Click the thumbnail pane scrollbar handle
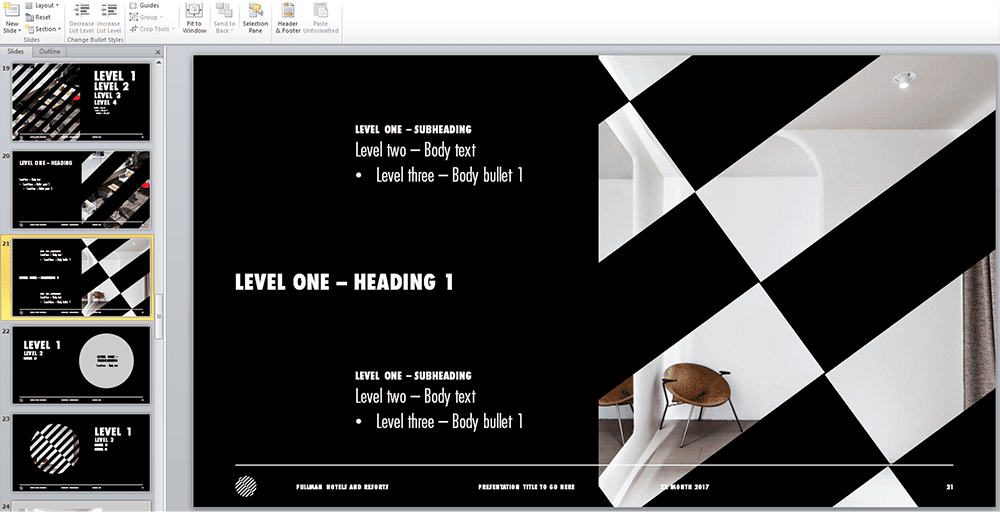The width and height of the screenshot is (1000, 514). tap(159, 317)
